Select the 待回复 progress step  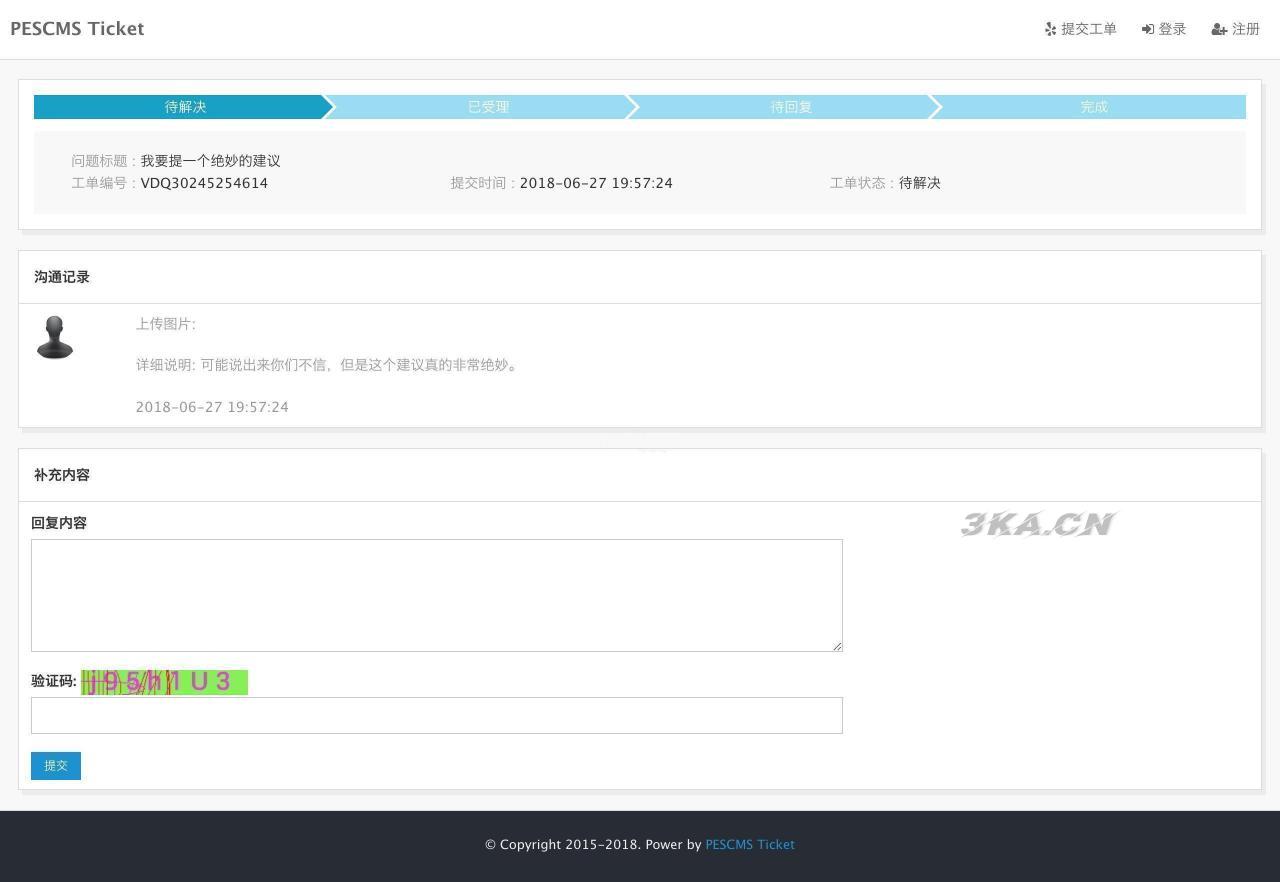point(790,107)
